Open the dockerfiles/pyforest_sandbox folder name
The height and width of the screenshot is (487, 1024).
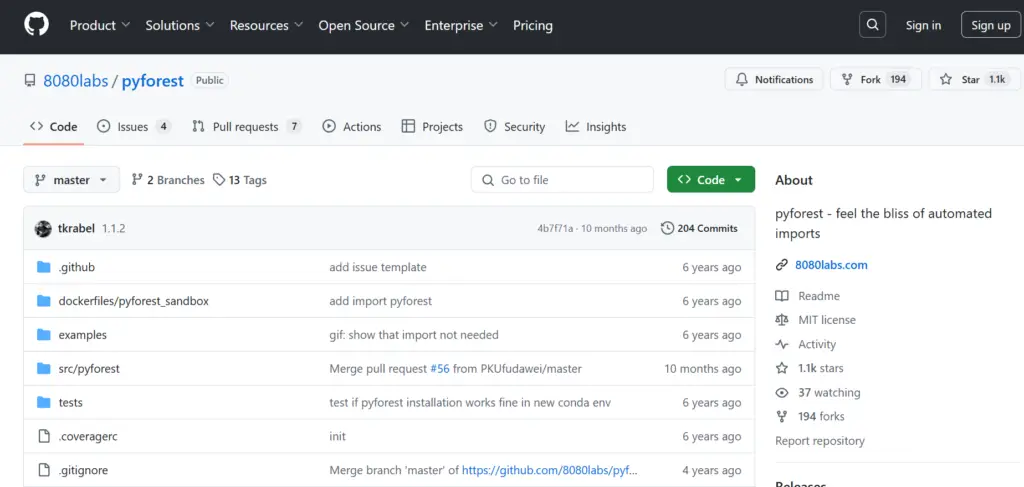coord(134,301)
